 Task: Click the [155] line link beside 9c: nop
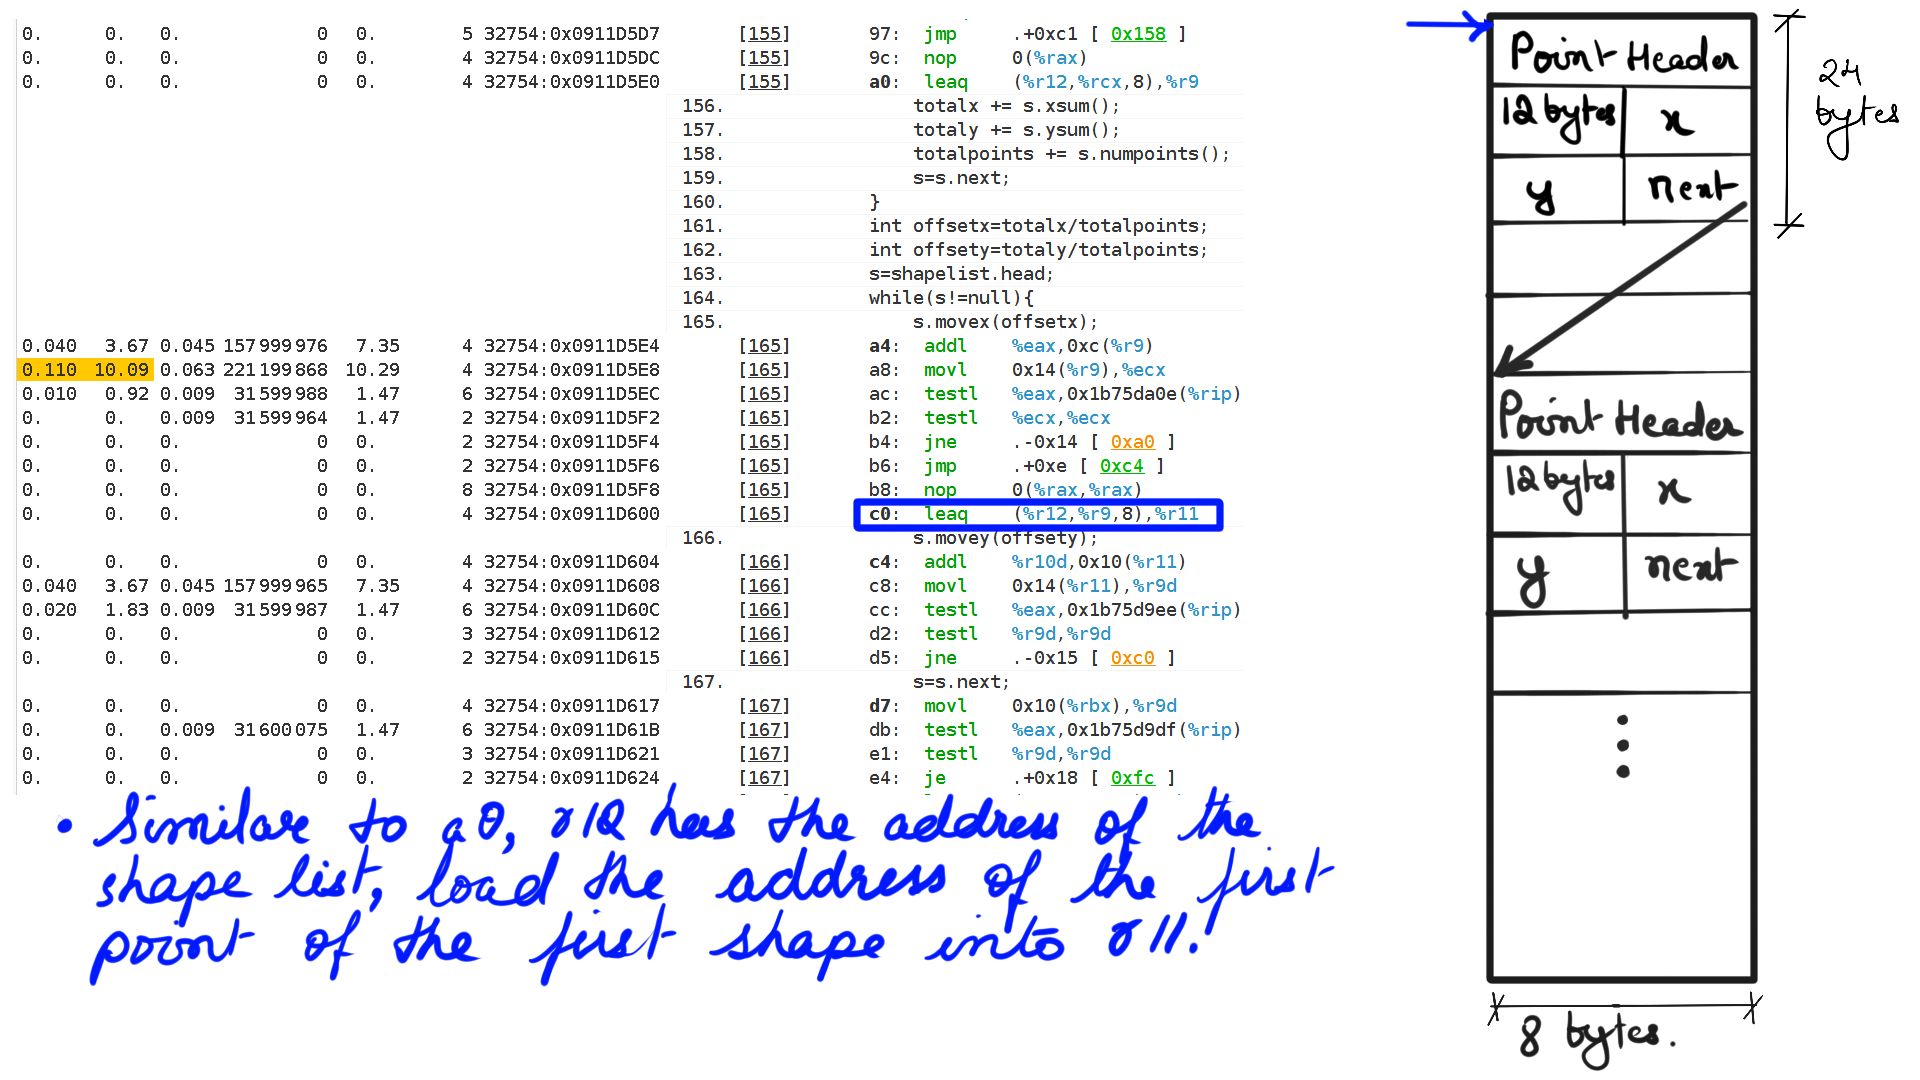[764, 58]
